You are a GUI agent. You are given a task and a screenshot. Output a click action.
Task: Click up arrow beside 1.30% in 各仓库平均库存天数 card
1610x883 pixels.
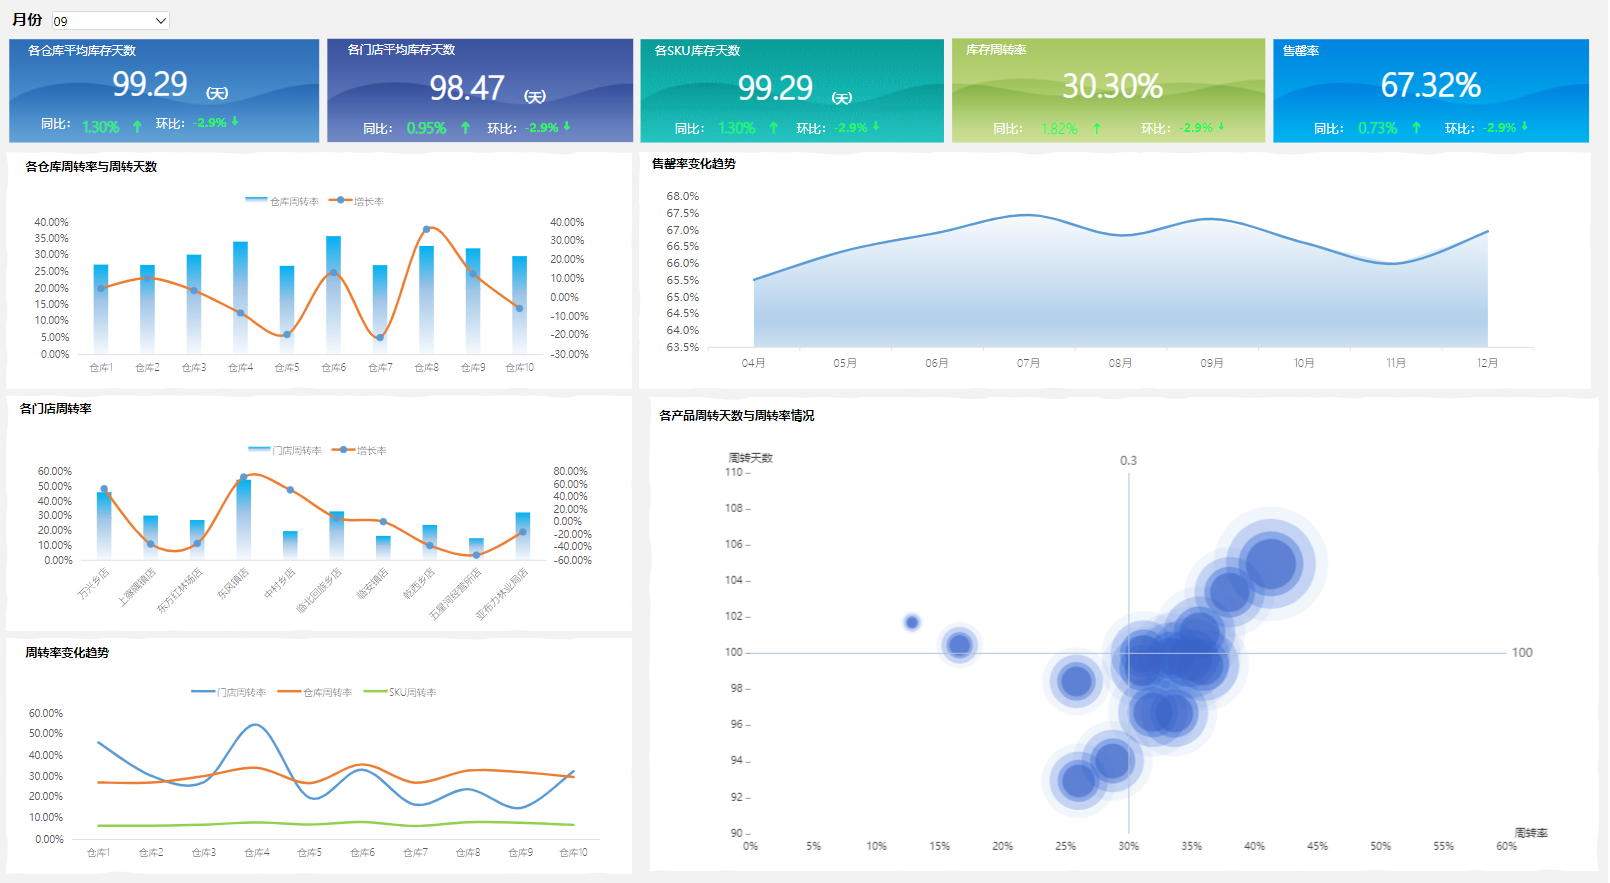pos(137,127)
